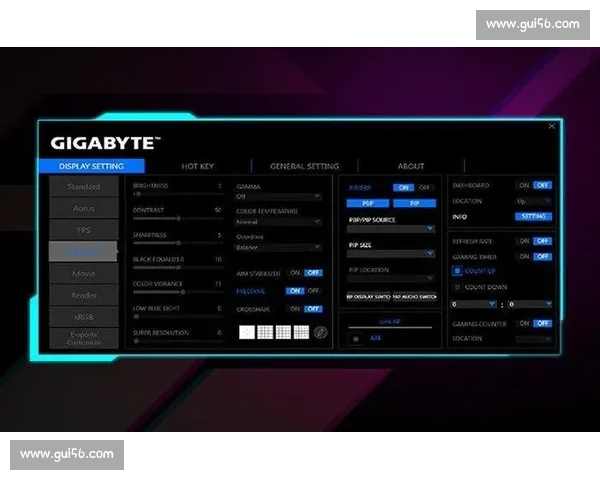Click the Contrast slider track

178,219
